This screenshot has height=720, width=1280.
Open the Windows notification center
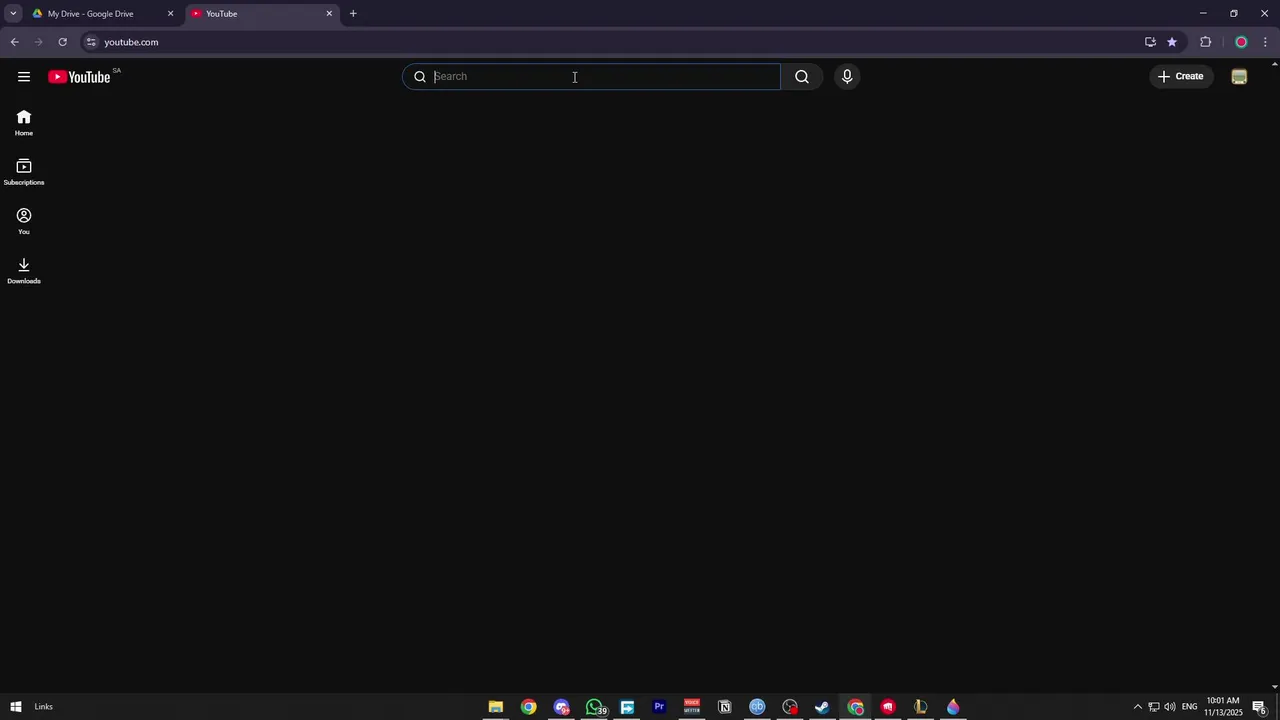click(x=1260, y=707)
